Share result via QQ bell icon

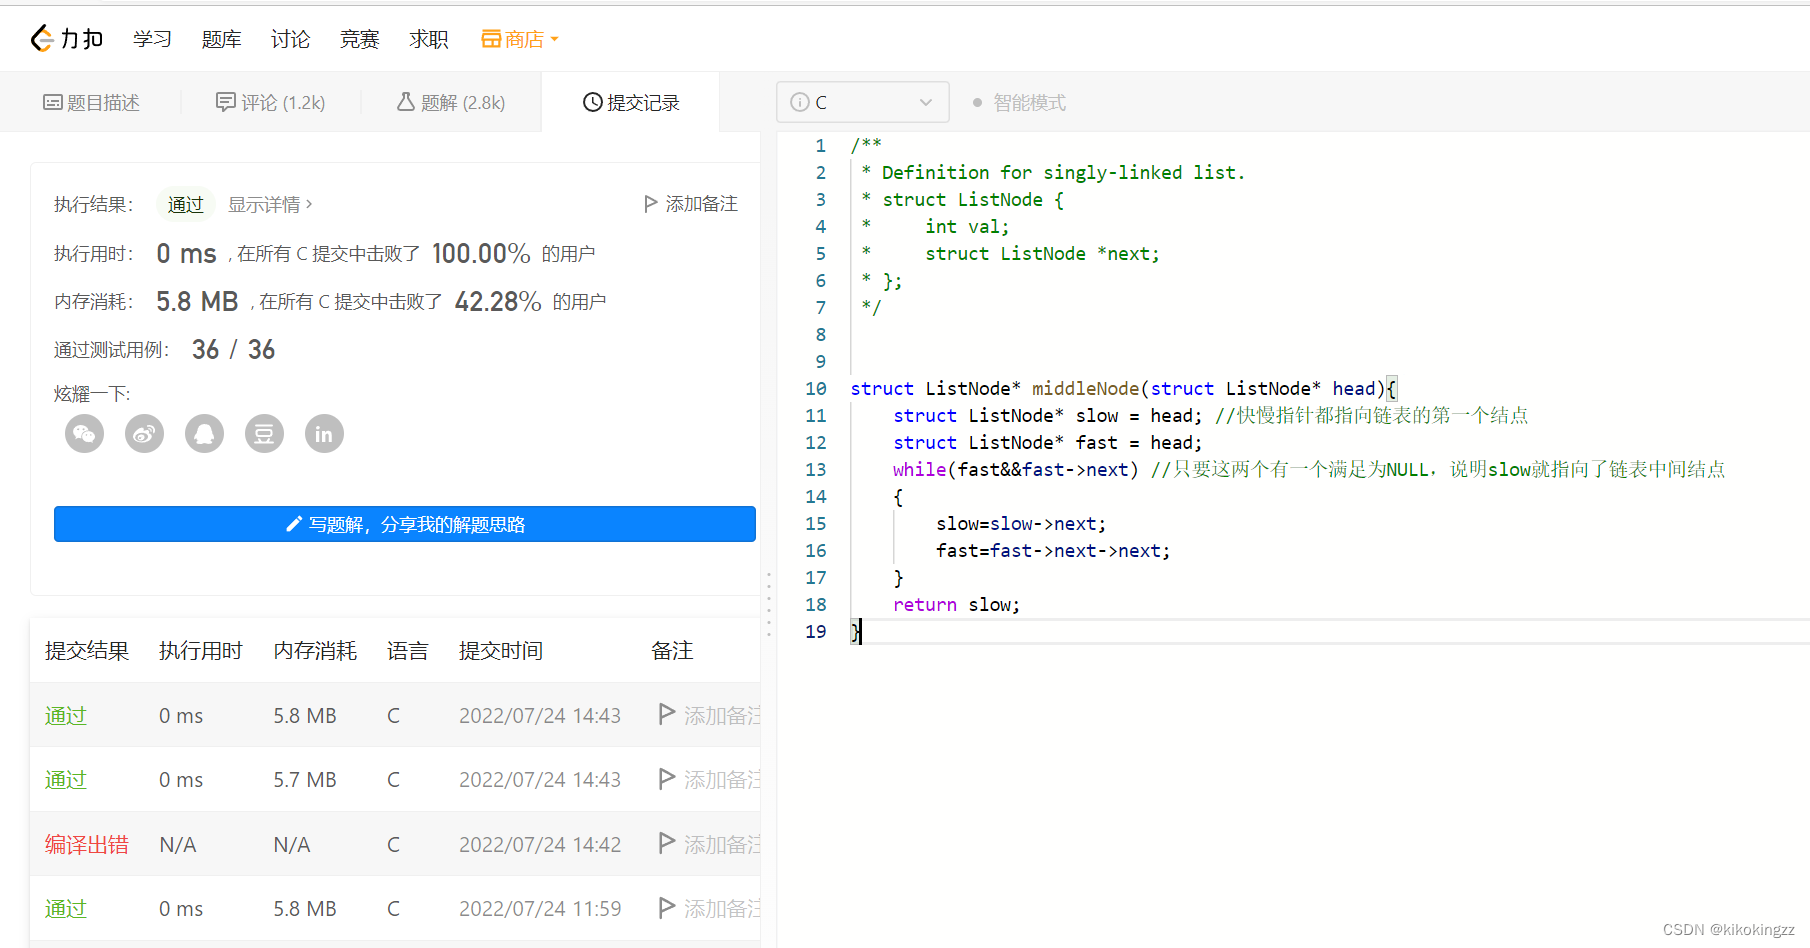click(x=205, y=434)
